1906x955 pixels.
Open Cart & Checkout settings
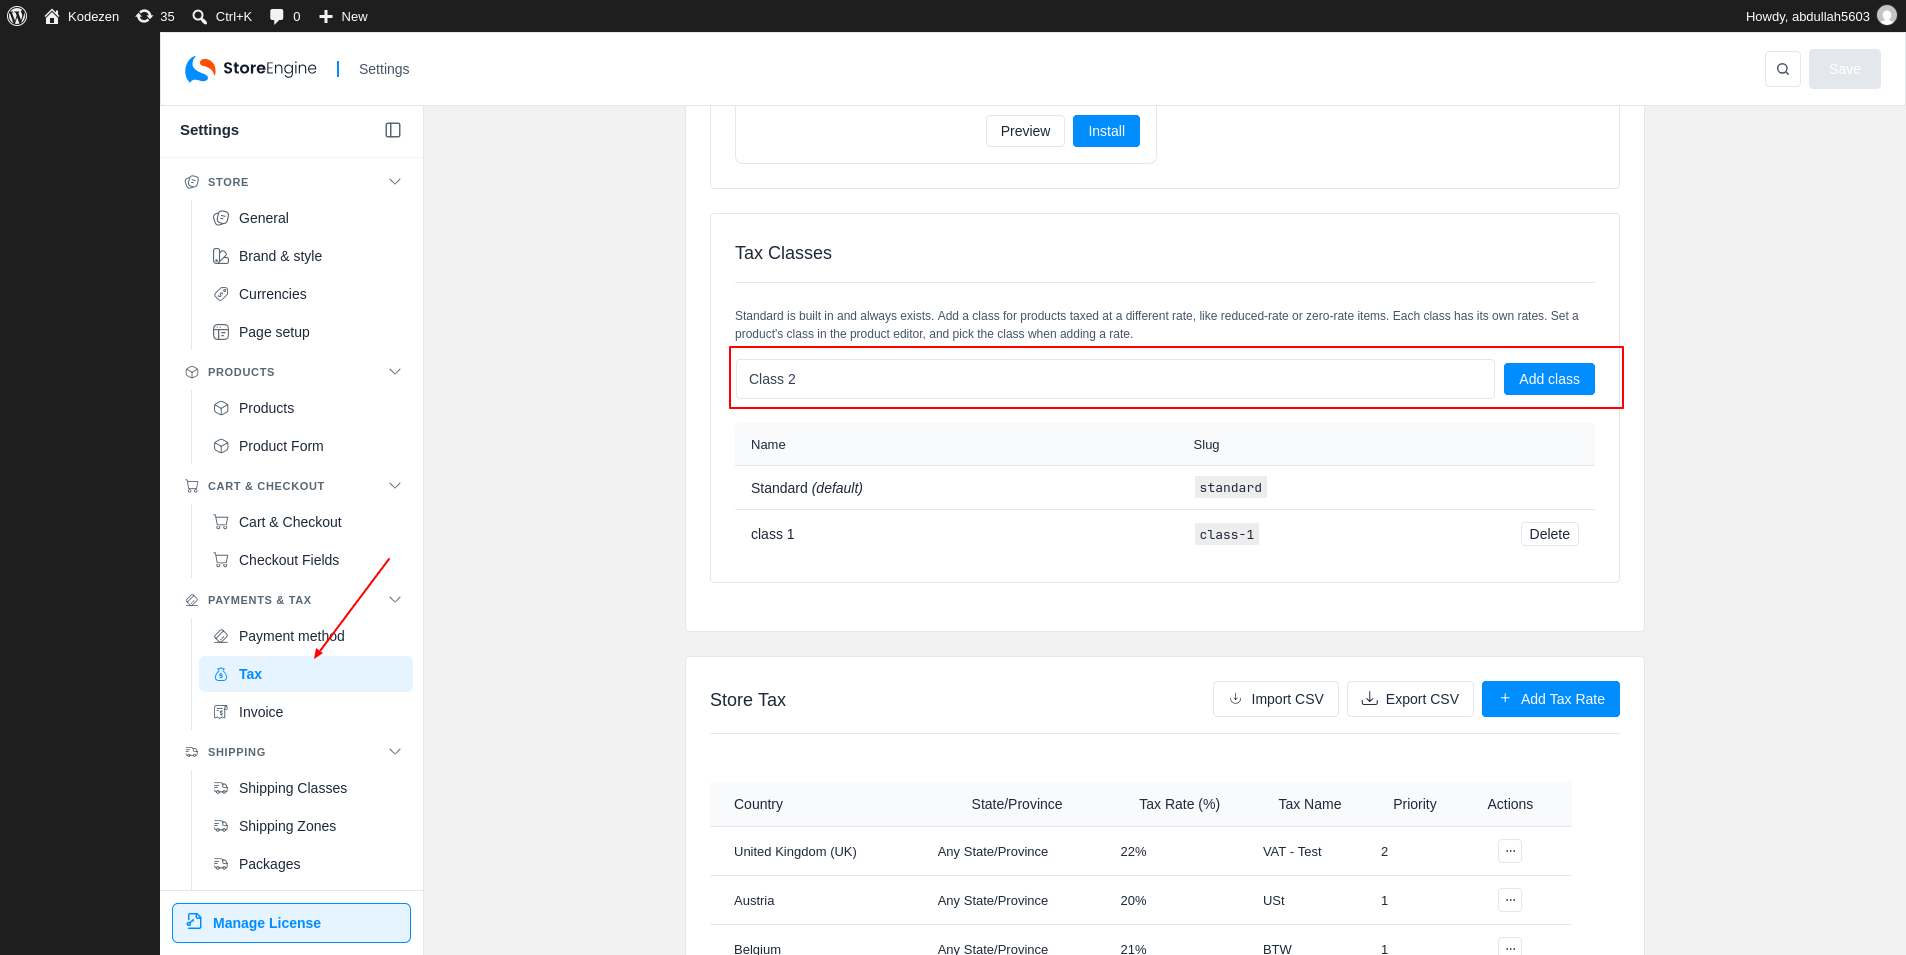pyautogui.click(x=306, y=522)
